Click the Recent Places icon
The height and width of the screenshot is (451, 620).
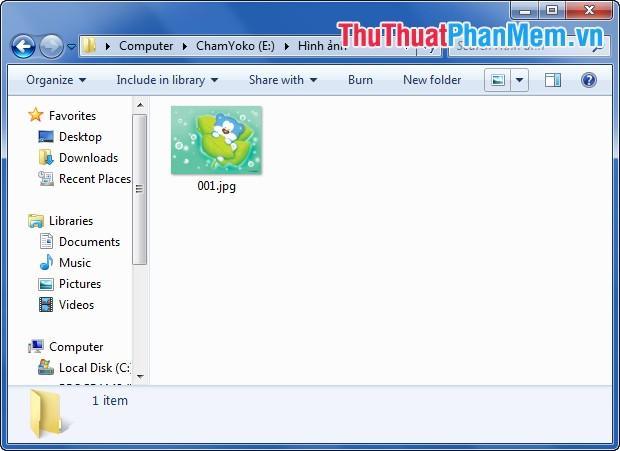tap(46, 178)
